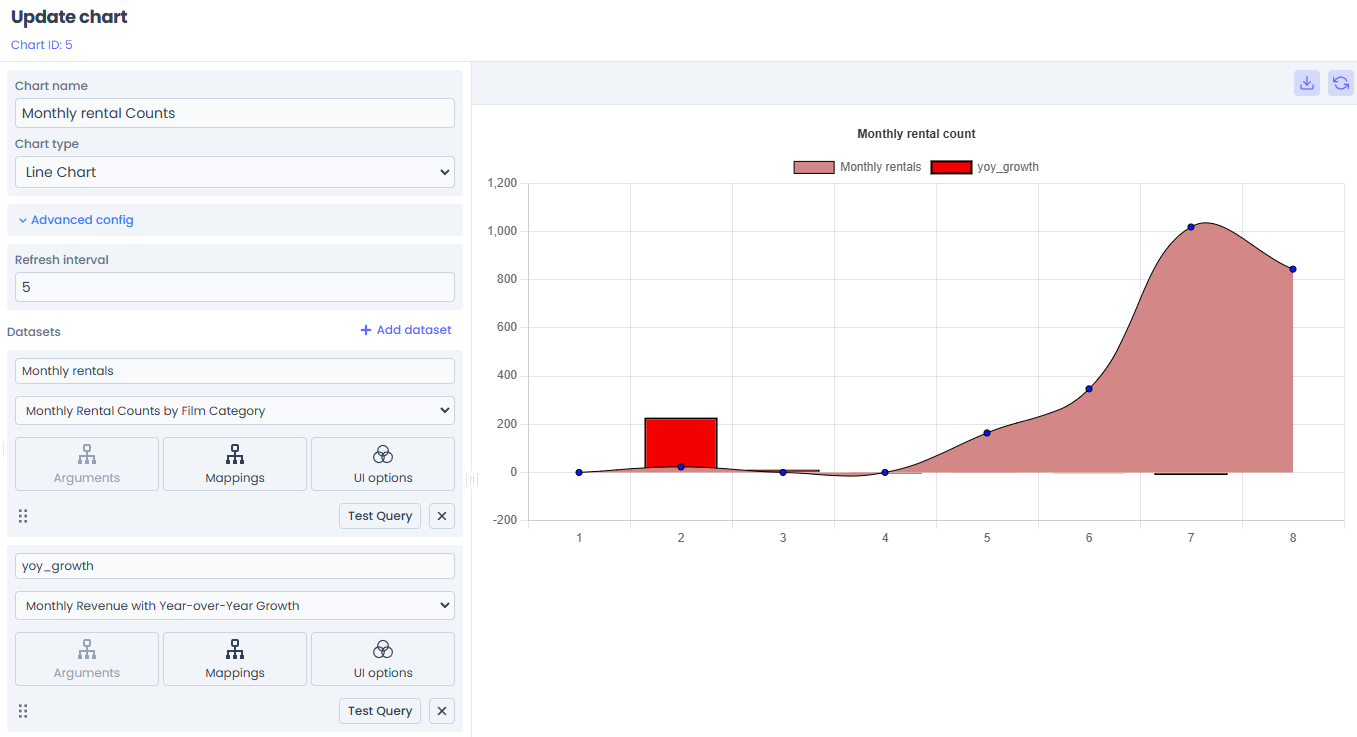Open Monthly Rental Counts by Film Category dropdown

pyautogui.click(x=235, y=411)
